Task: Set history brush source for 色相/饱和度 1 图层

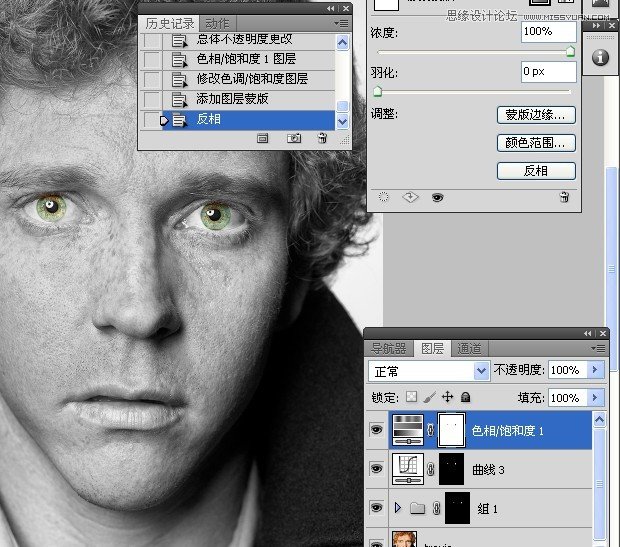Action: point(152,60)
